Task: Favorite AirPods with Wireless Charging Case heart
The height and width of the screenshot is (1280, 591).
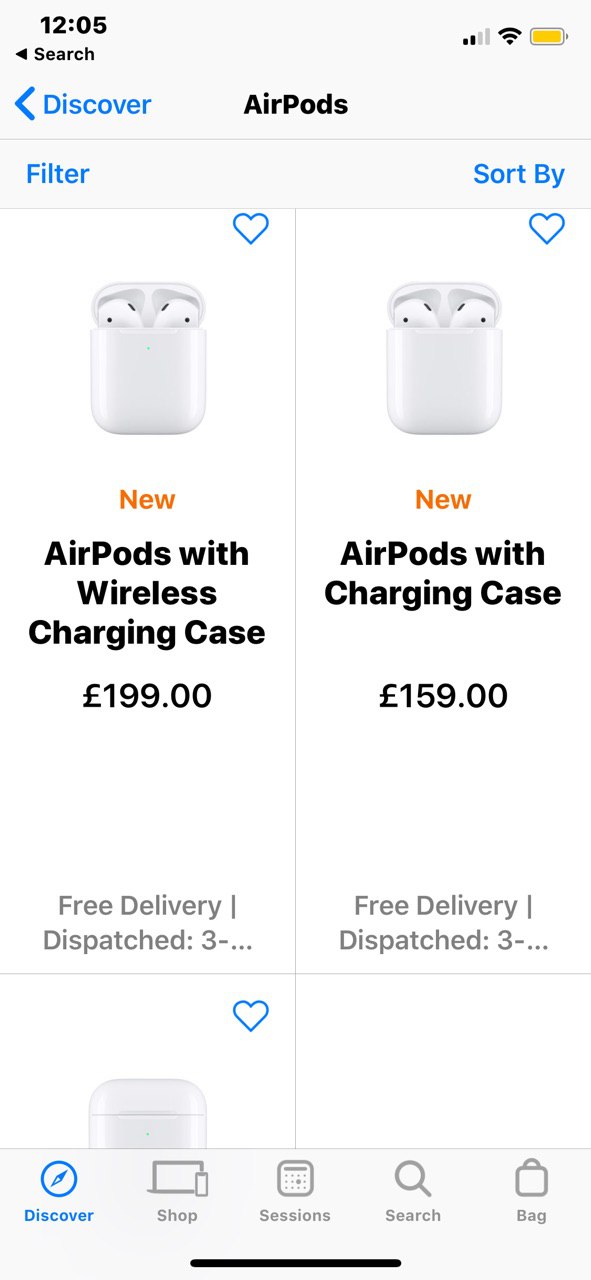Action: click(250, 229)
